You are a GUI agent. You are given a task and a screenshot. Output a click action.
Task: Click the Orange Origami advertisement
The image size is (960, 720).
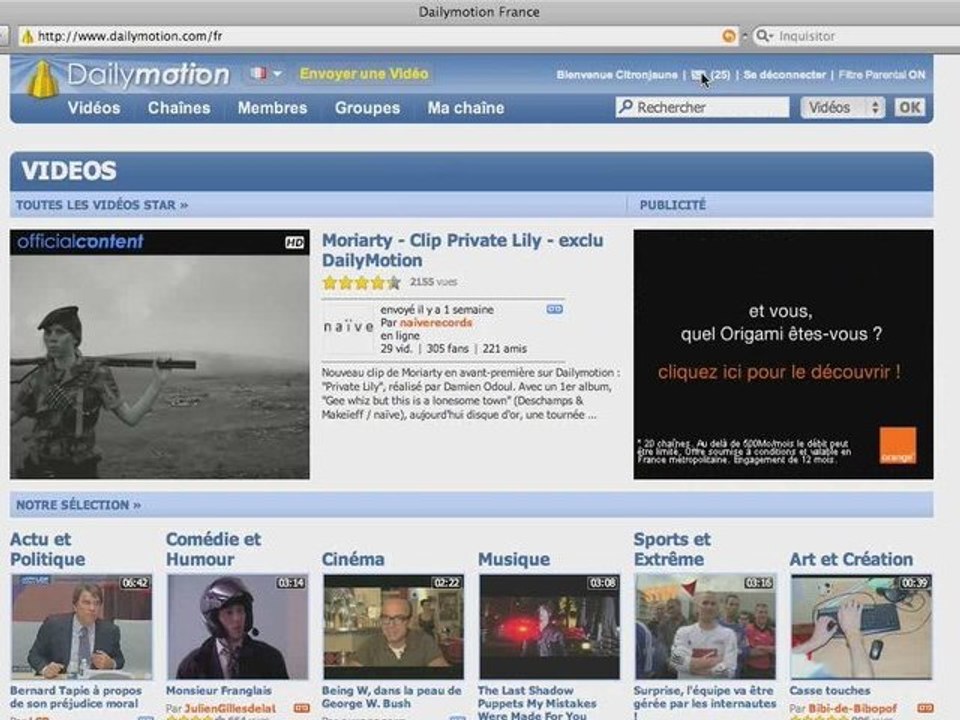coord(783,354)
